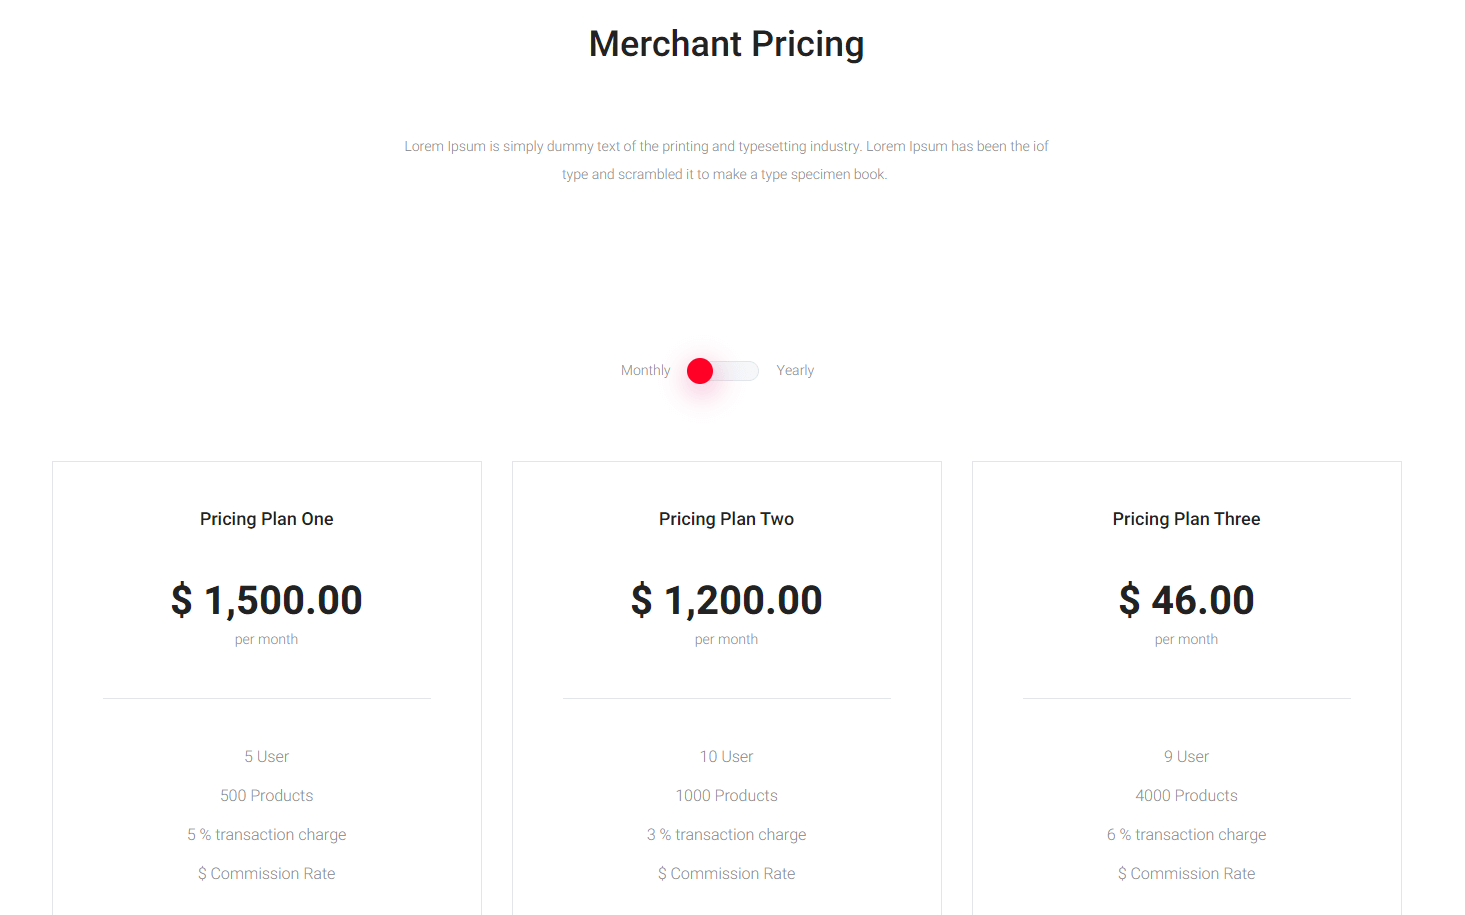
Task: Toggle the Monthly/Yearly billing switch
Action: 722,371
